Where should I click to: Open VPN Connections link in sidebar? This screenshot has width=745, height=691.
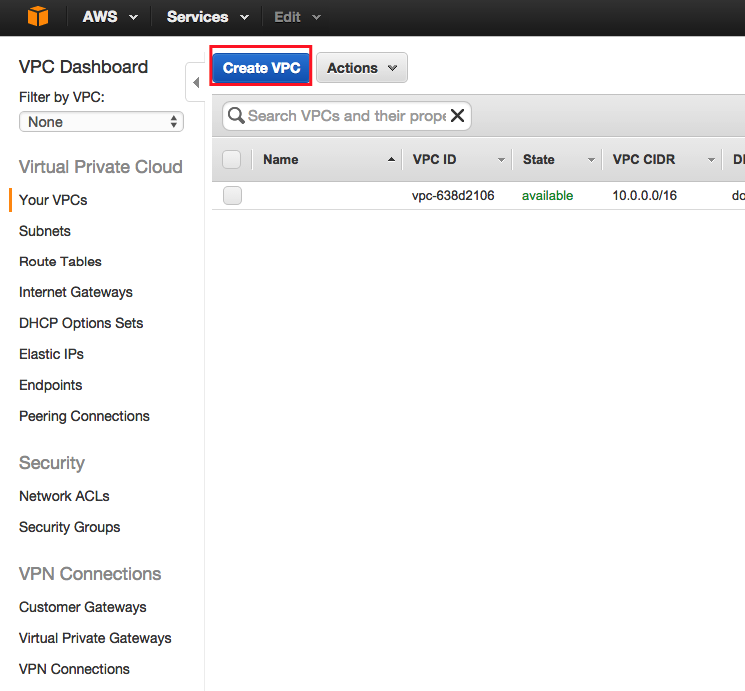point(74,669)
